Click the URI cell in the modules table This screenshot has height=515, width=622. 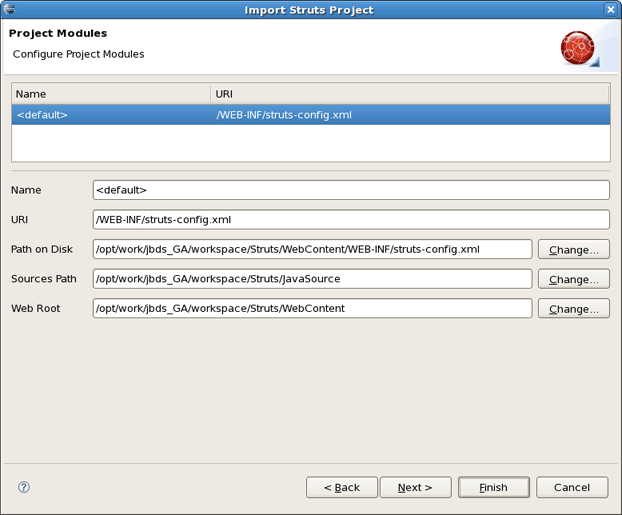point(410,115)
